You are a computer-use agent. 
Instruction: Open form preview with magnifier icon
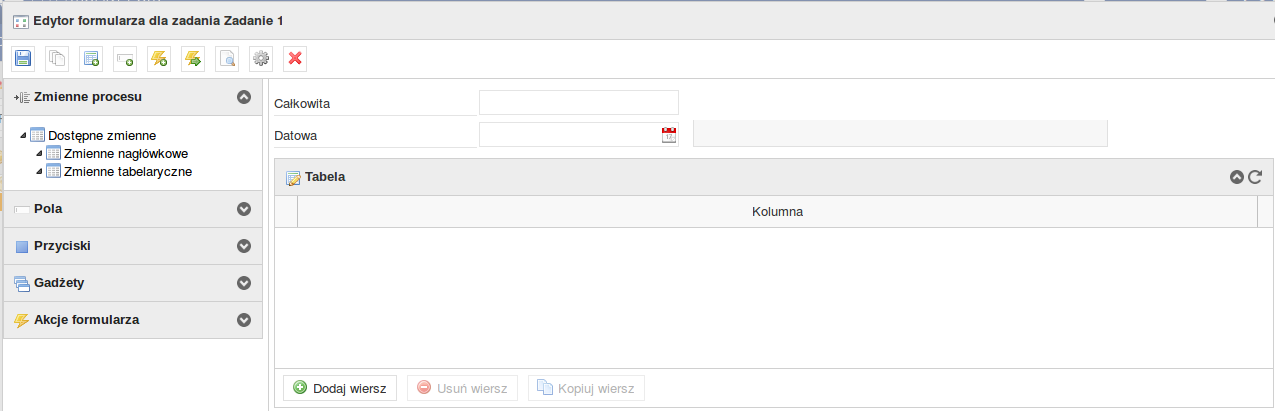(x=227, y=59)
